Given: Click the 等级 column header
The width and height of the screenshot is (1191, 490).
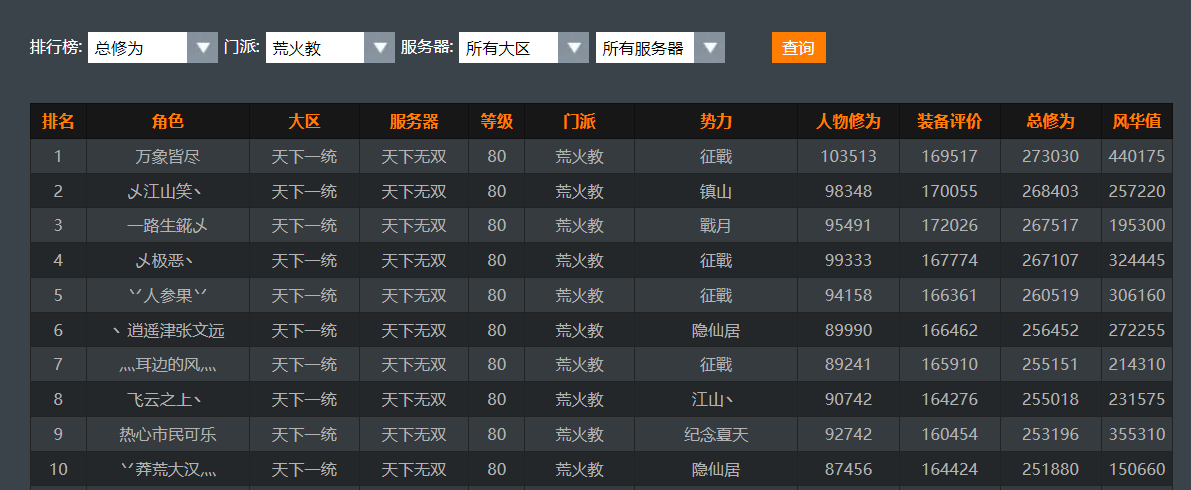Looking at the screenshot, I should 496,122.
